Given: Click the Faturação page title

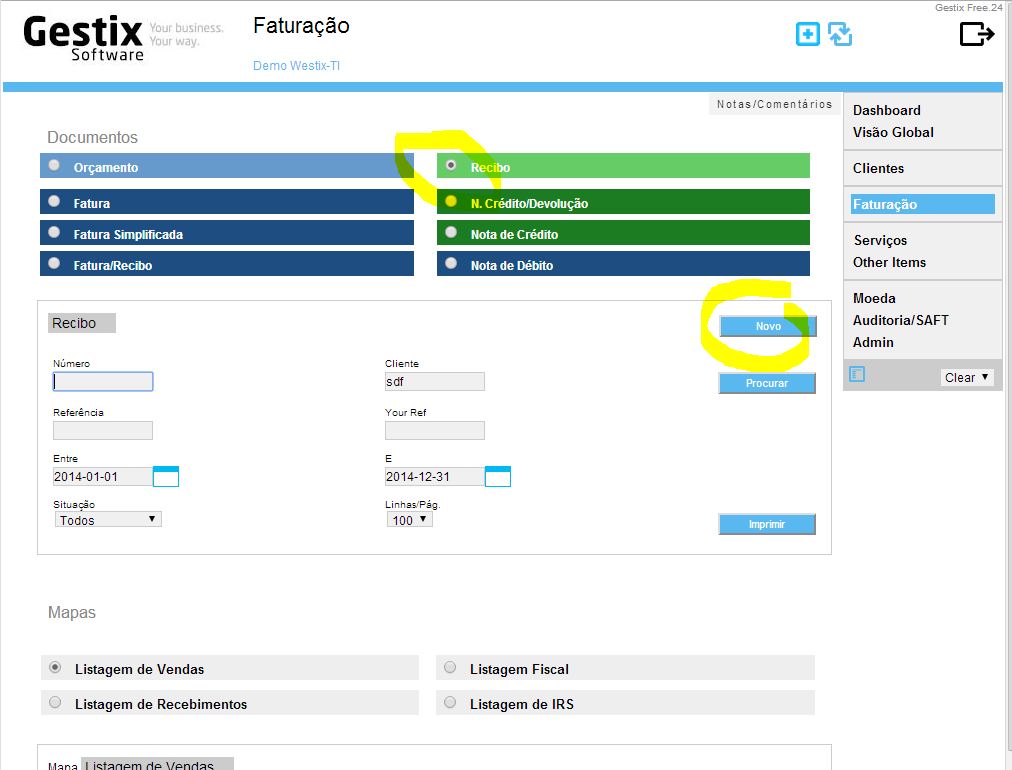Looking at the screenshot, I should point(301,26).
